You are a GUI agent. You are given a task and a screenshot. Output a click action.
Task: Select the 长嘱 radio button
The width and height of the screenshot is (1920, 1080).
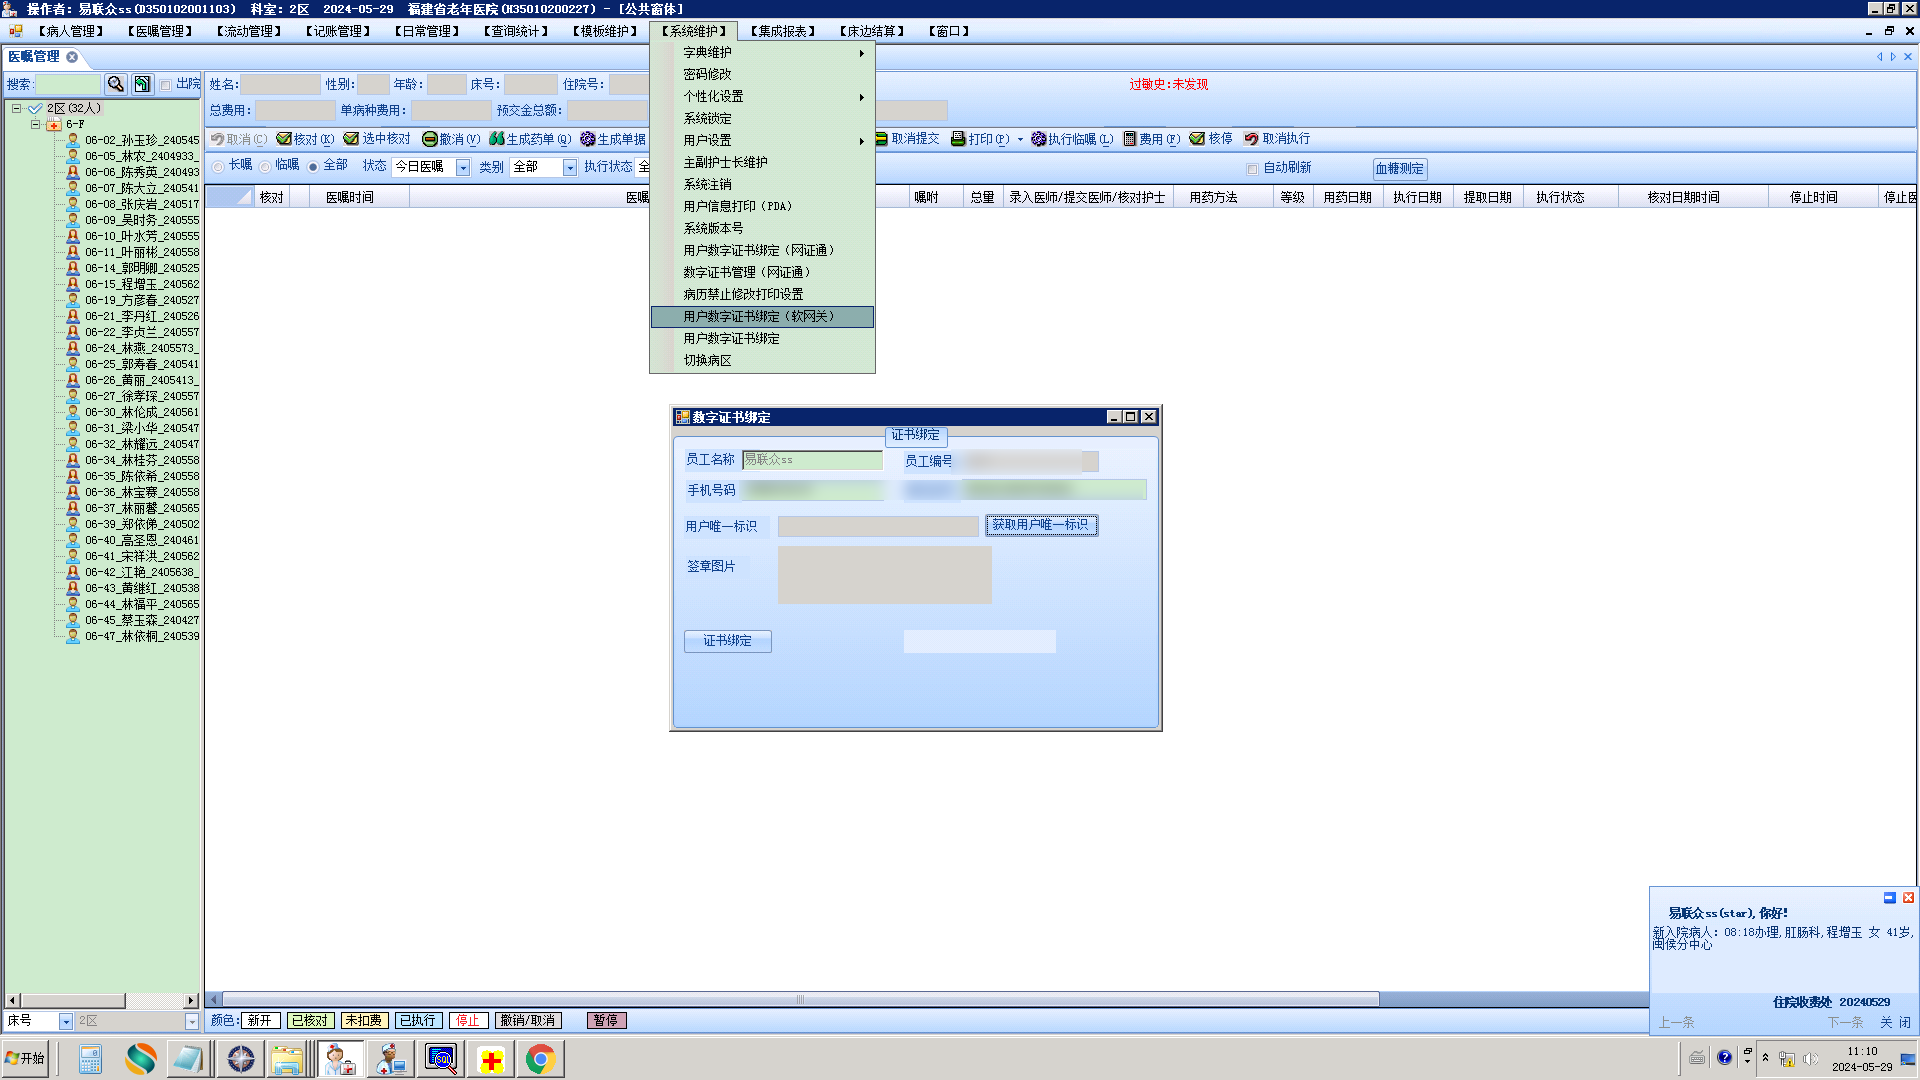click(218, 166)
